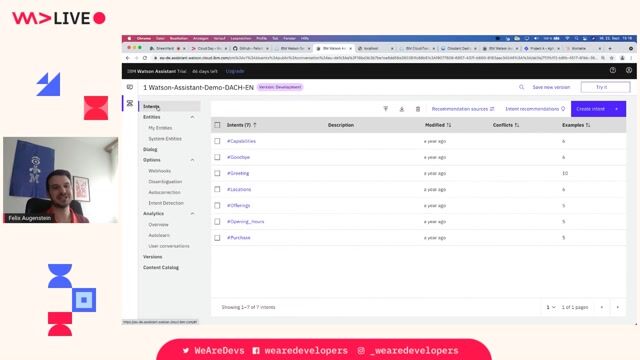The width and height of the screenshot is (640, 360).
Task: Open the page number dropdown in pagination
Action: pos(551,307)
